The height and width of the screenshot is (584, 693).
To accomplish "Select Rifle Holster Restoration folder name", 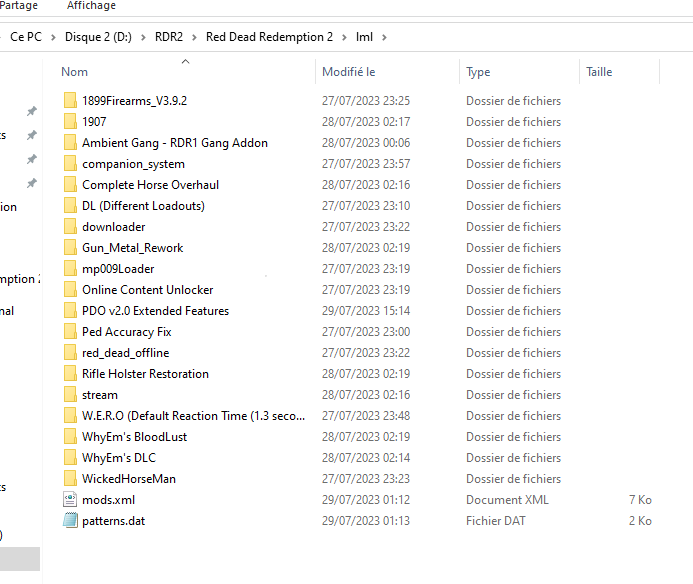I will (145, 374).
